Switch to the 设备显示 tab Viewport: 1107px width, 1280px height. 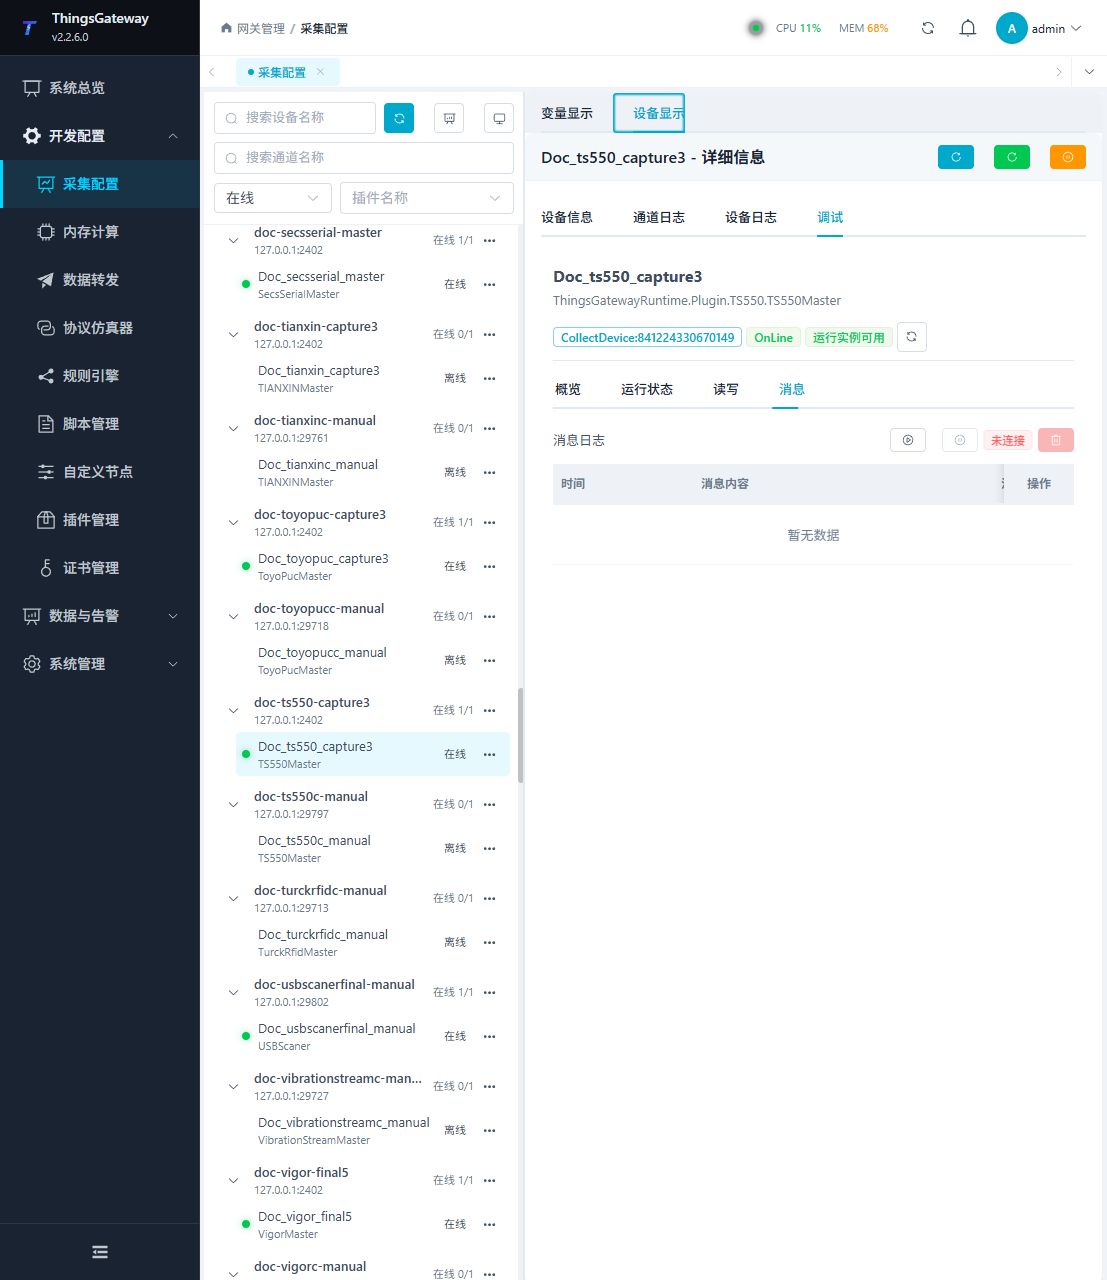tap(650, 113)
